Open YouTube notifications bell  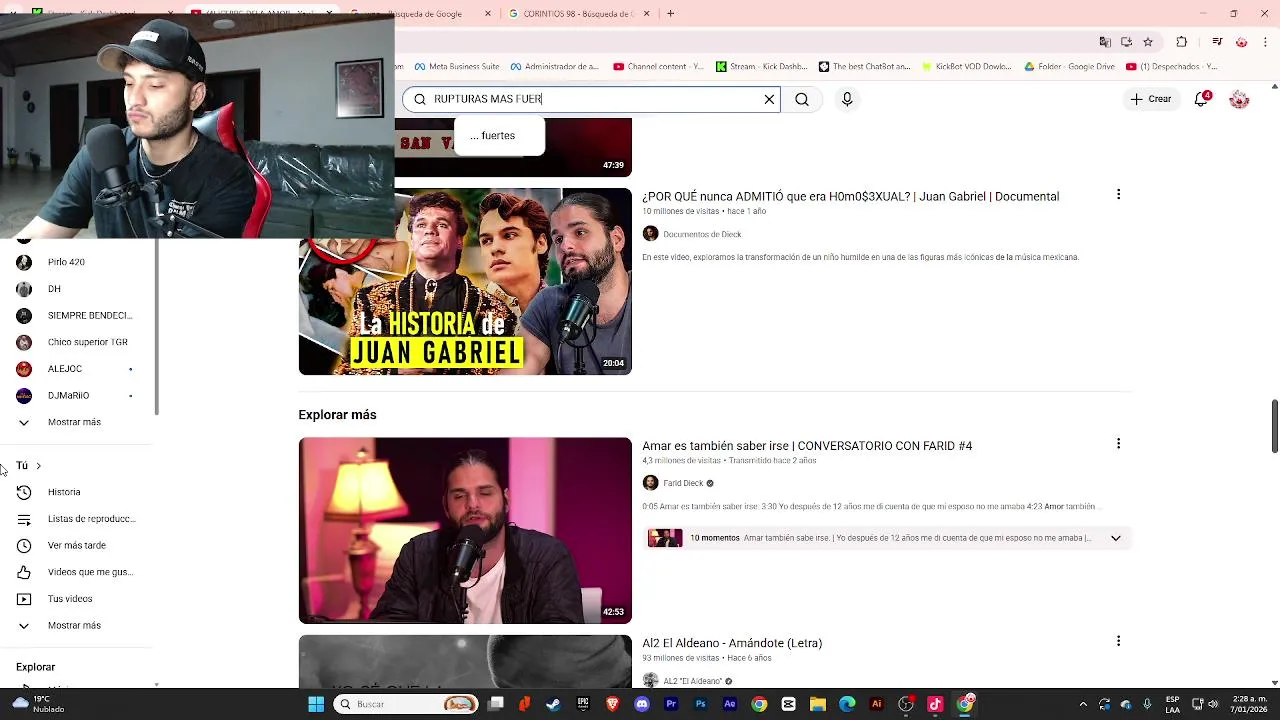[x=1202, y=99]
